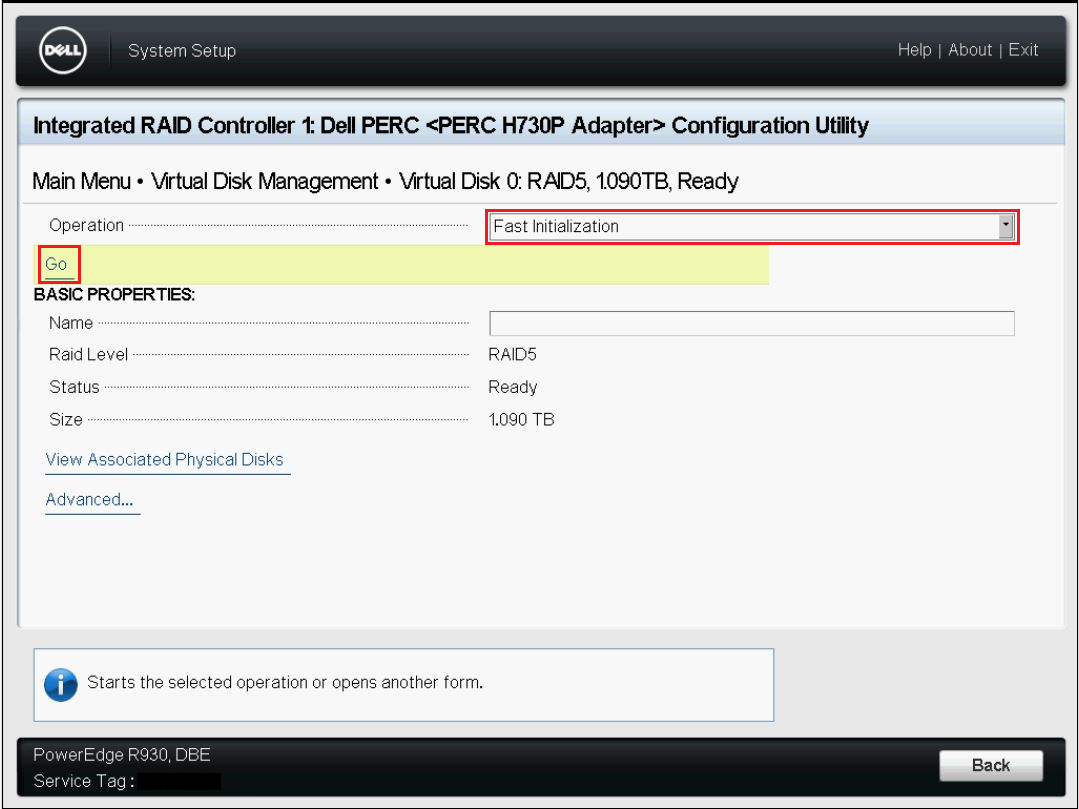The image size is (1079, 809).
Task: Click the BASIC PROPERTIES heading
Action: point(114,294)
